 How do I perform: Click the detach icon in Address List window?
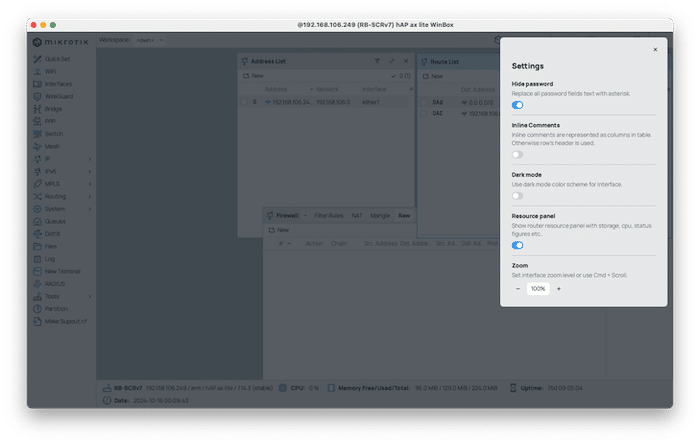pyautogui.click(x=392, y=61)
